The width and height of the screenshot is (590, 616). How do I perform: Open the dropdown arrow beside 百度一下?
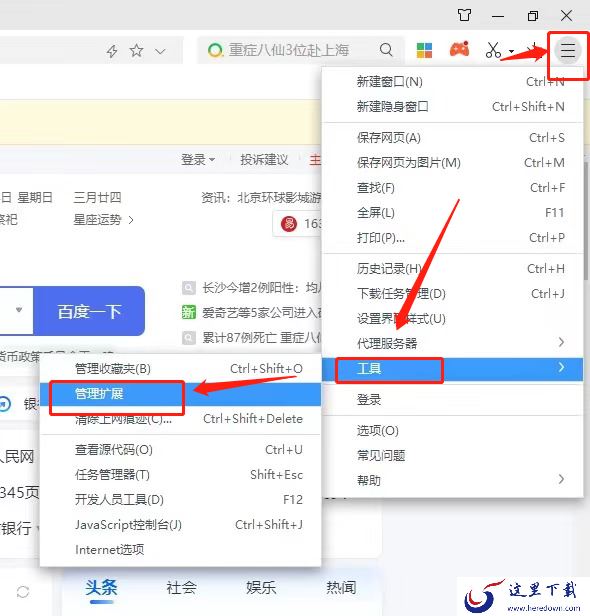(18, 310)
